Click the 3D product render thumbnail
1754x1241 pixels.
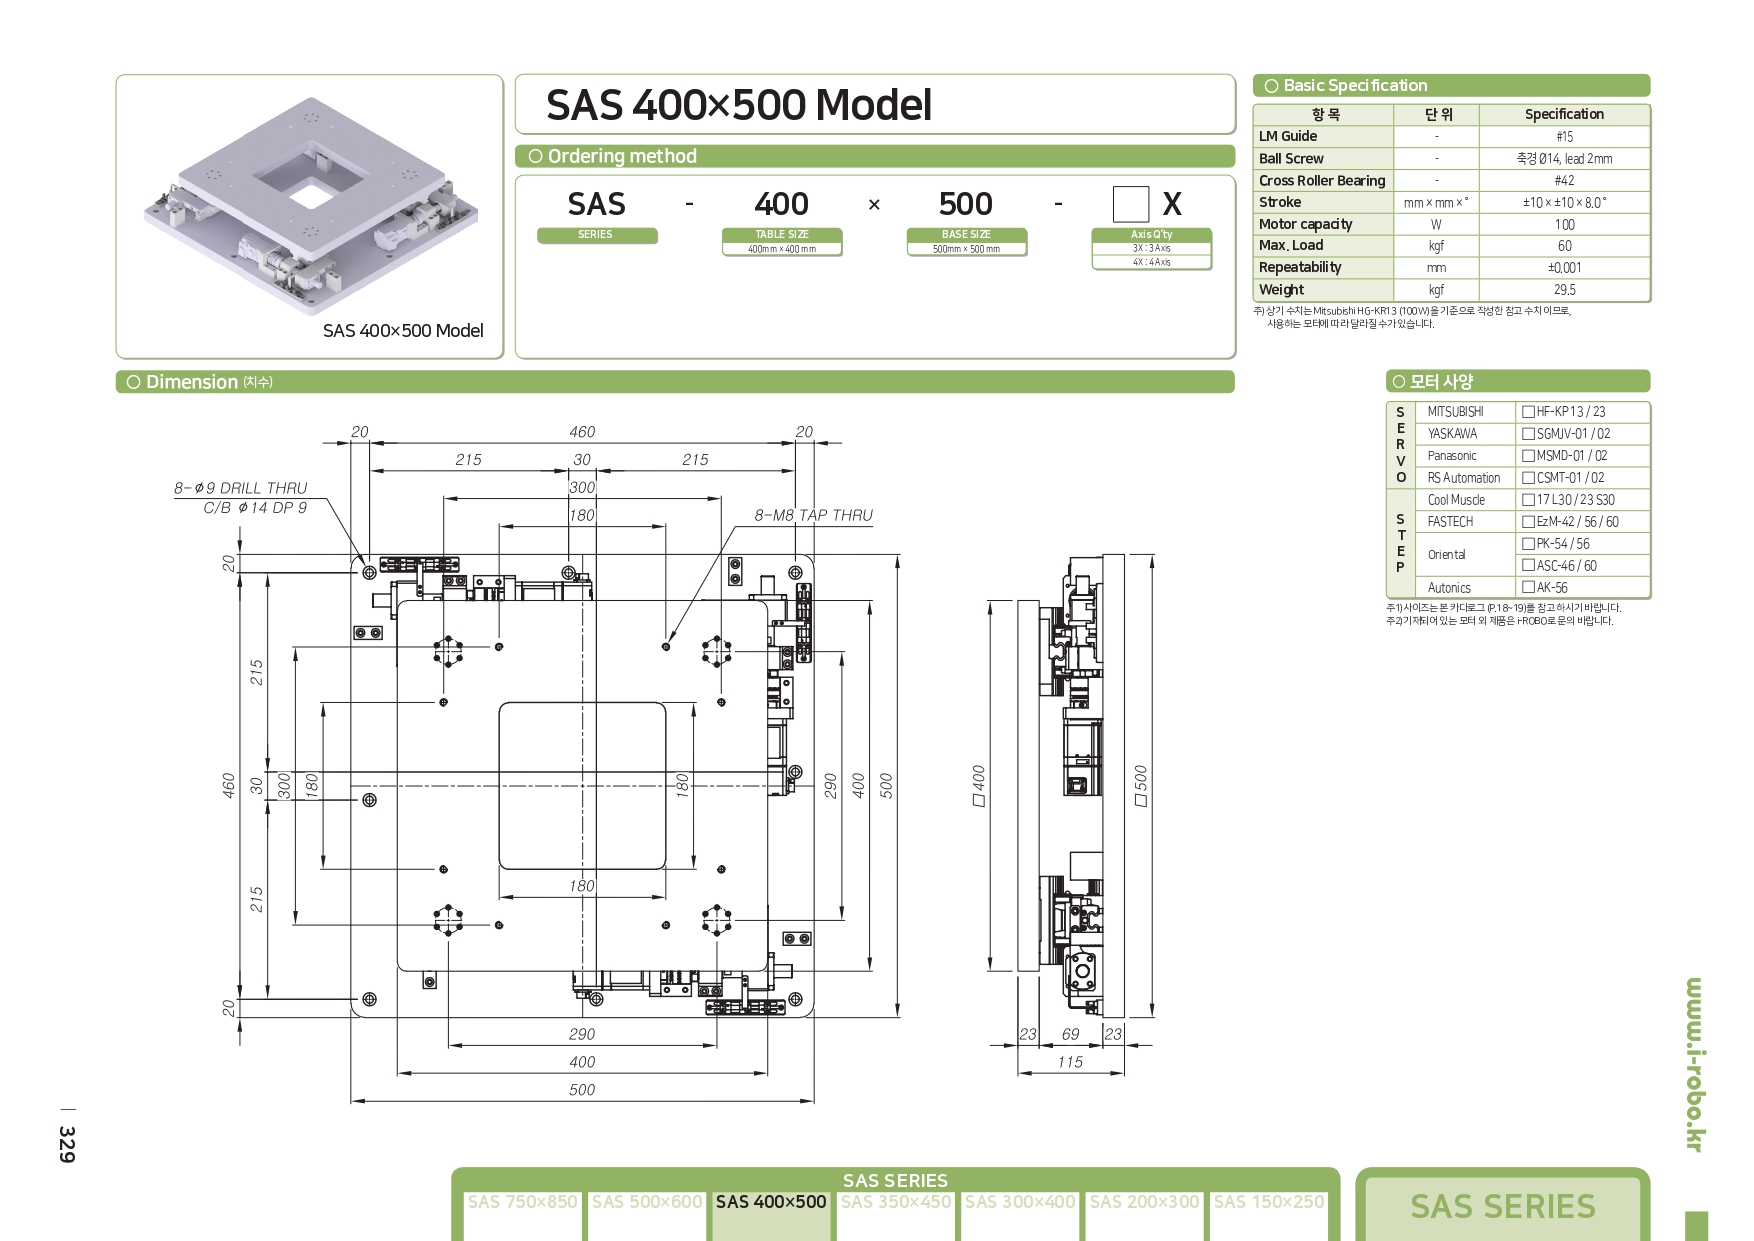tap(311, 205)
